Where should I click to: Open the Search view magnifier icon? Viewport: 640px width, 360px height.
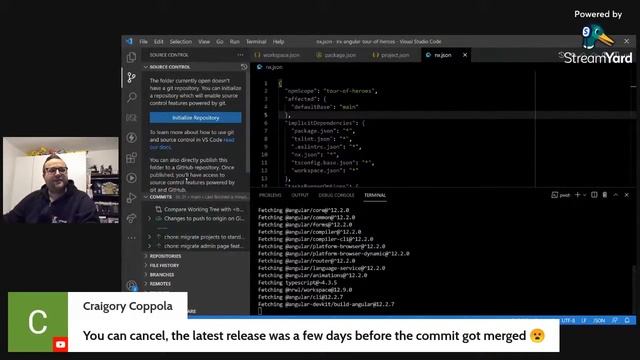pyautogui.click(x=131, y=97)
